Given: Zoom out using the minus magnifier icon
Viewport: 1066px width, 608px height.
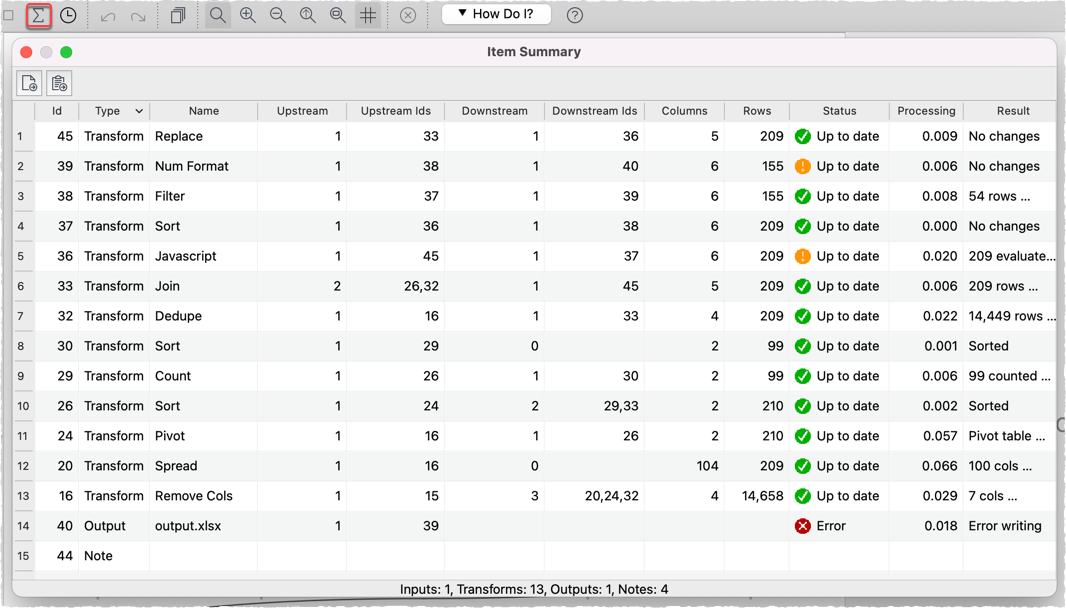Looking at the screenshot, I should (278, 15).
